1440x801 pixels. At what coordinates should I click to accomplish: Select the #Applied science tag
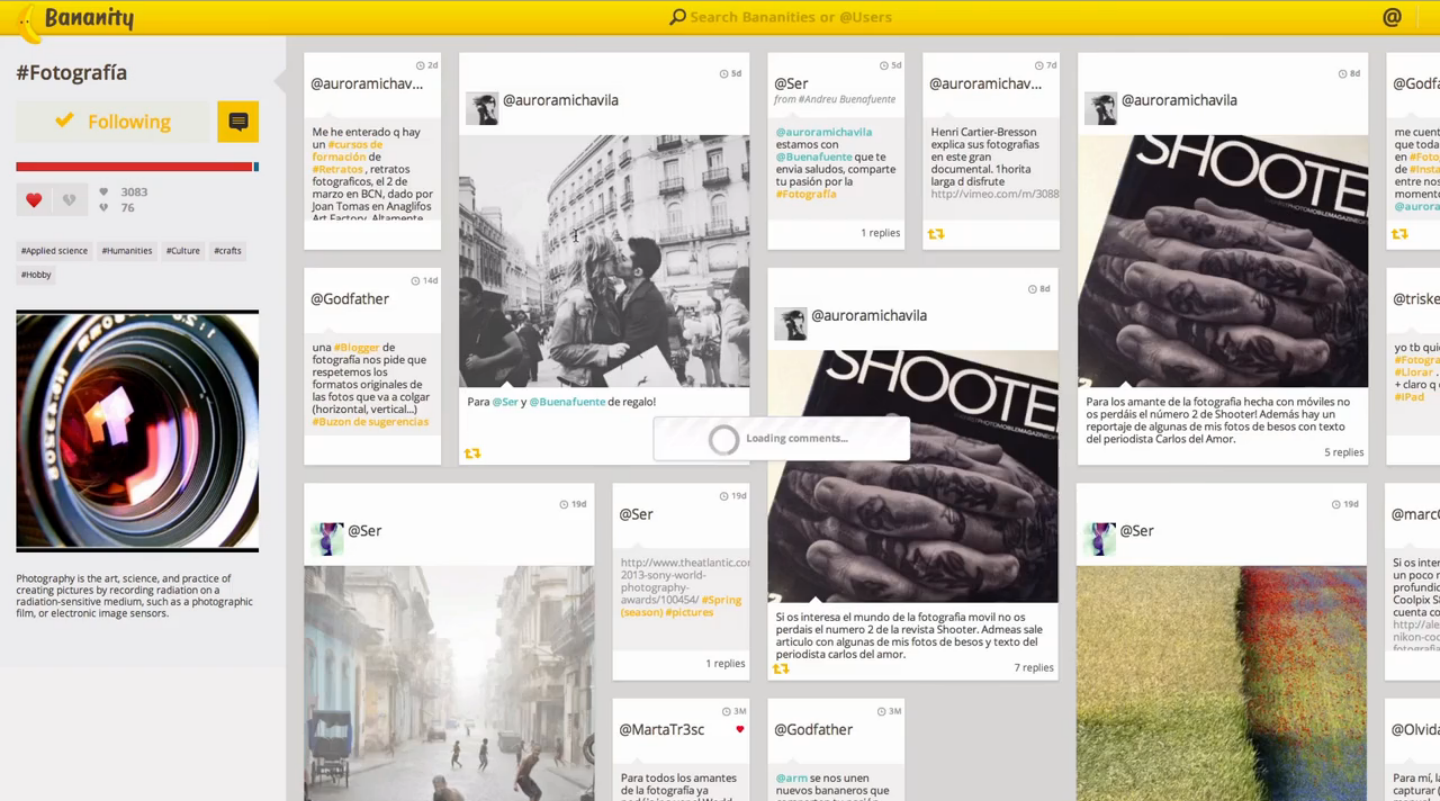click(x=55, y=251)
